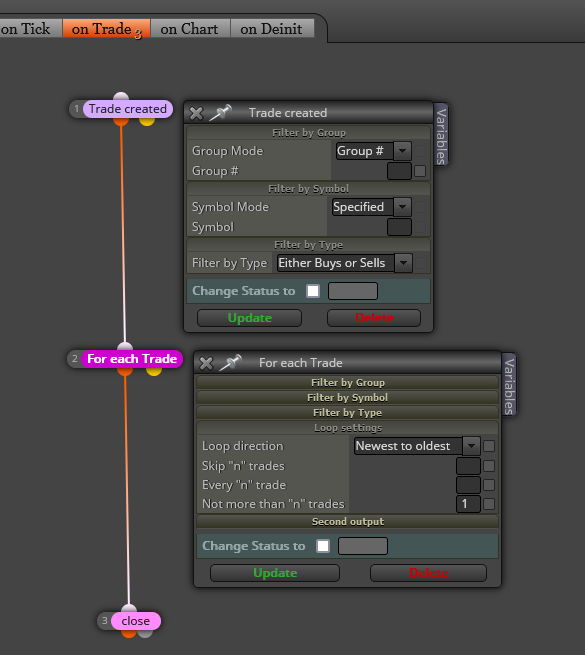585x655 pixels.
Task: Toggle checkbox next to Either Buys or Sells dropdown
Action: click(421, 263)
